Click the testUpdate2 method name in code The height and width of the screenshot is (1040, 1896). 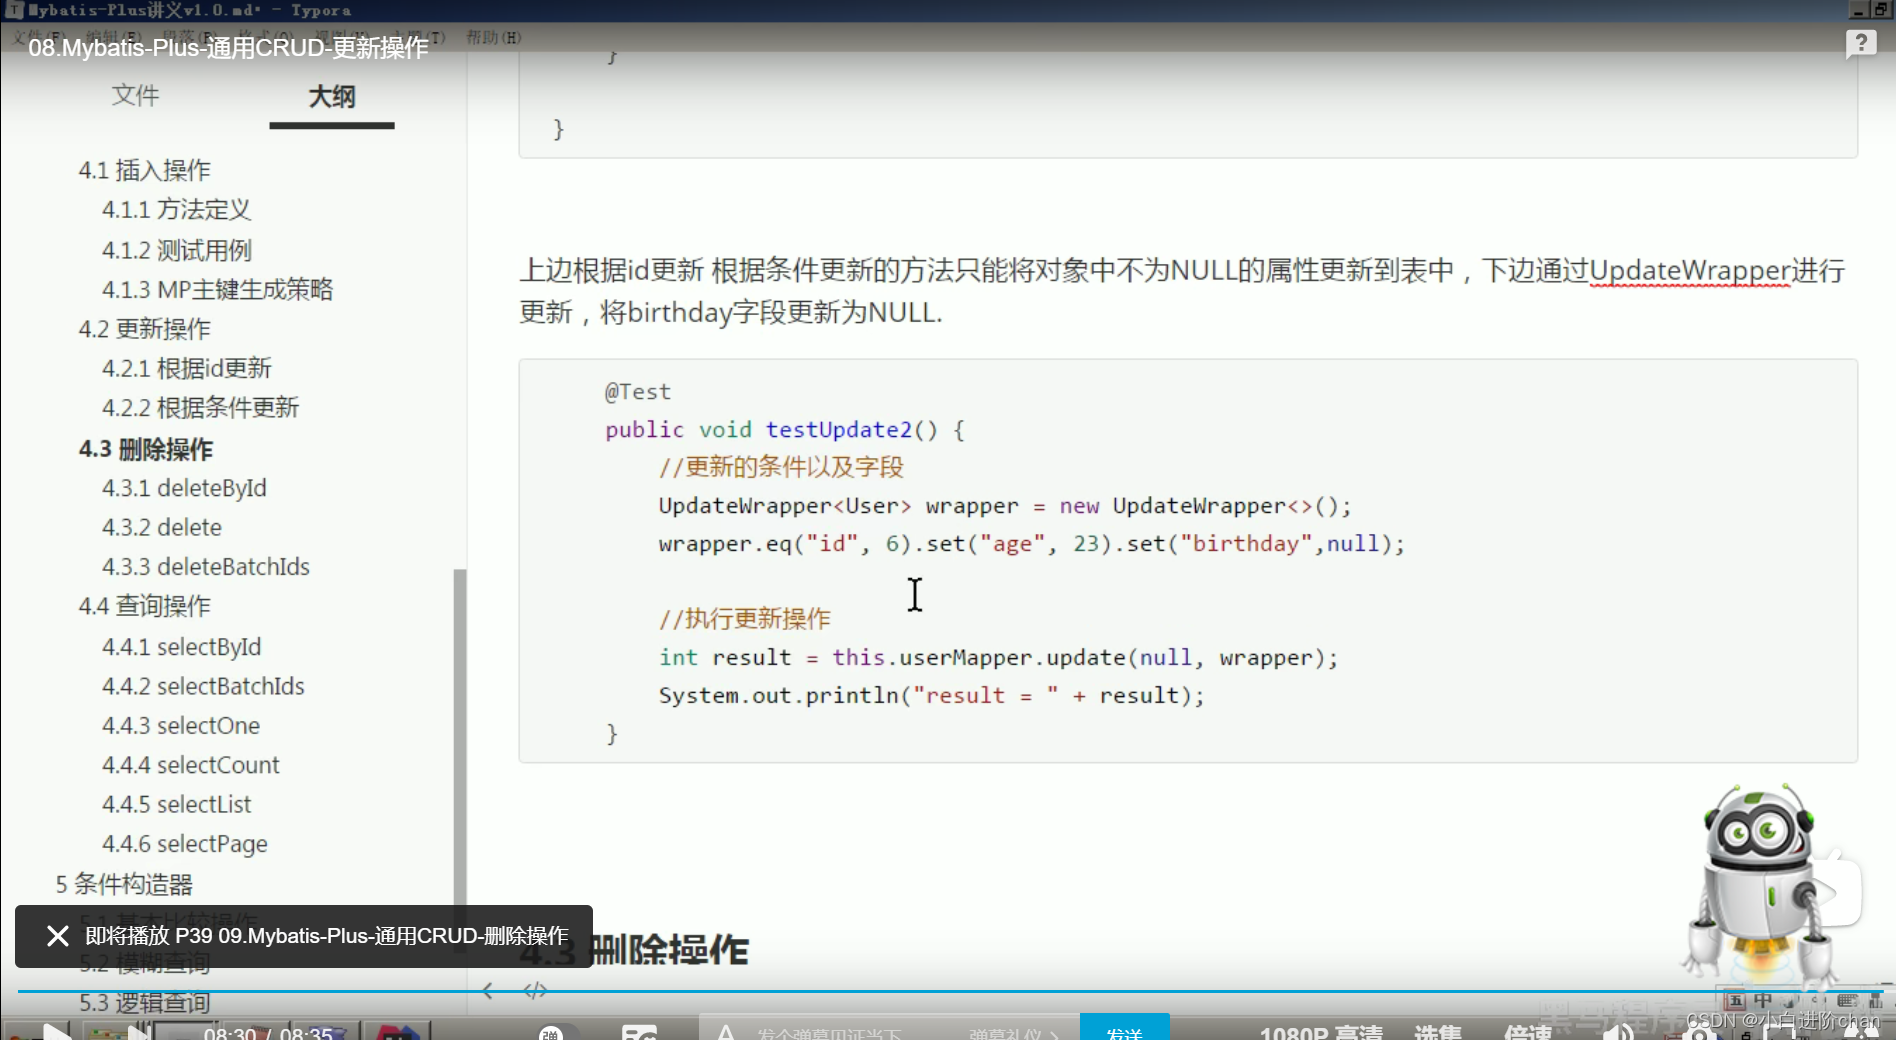point(838,430)
